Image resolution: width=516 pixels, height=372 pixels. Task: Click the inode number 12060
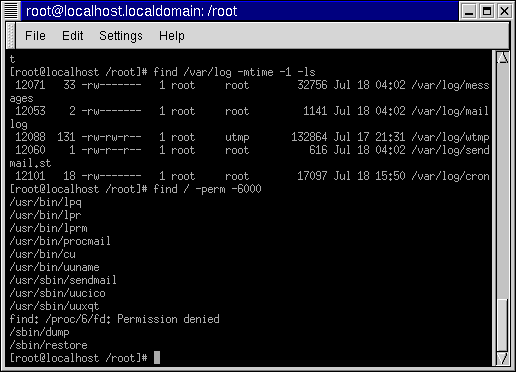coord(30,150)
